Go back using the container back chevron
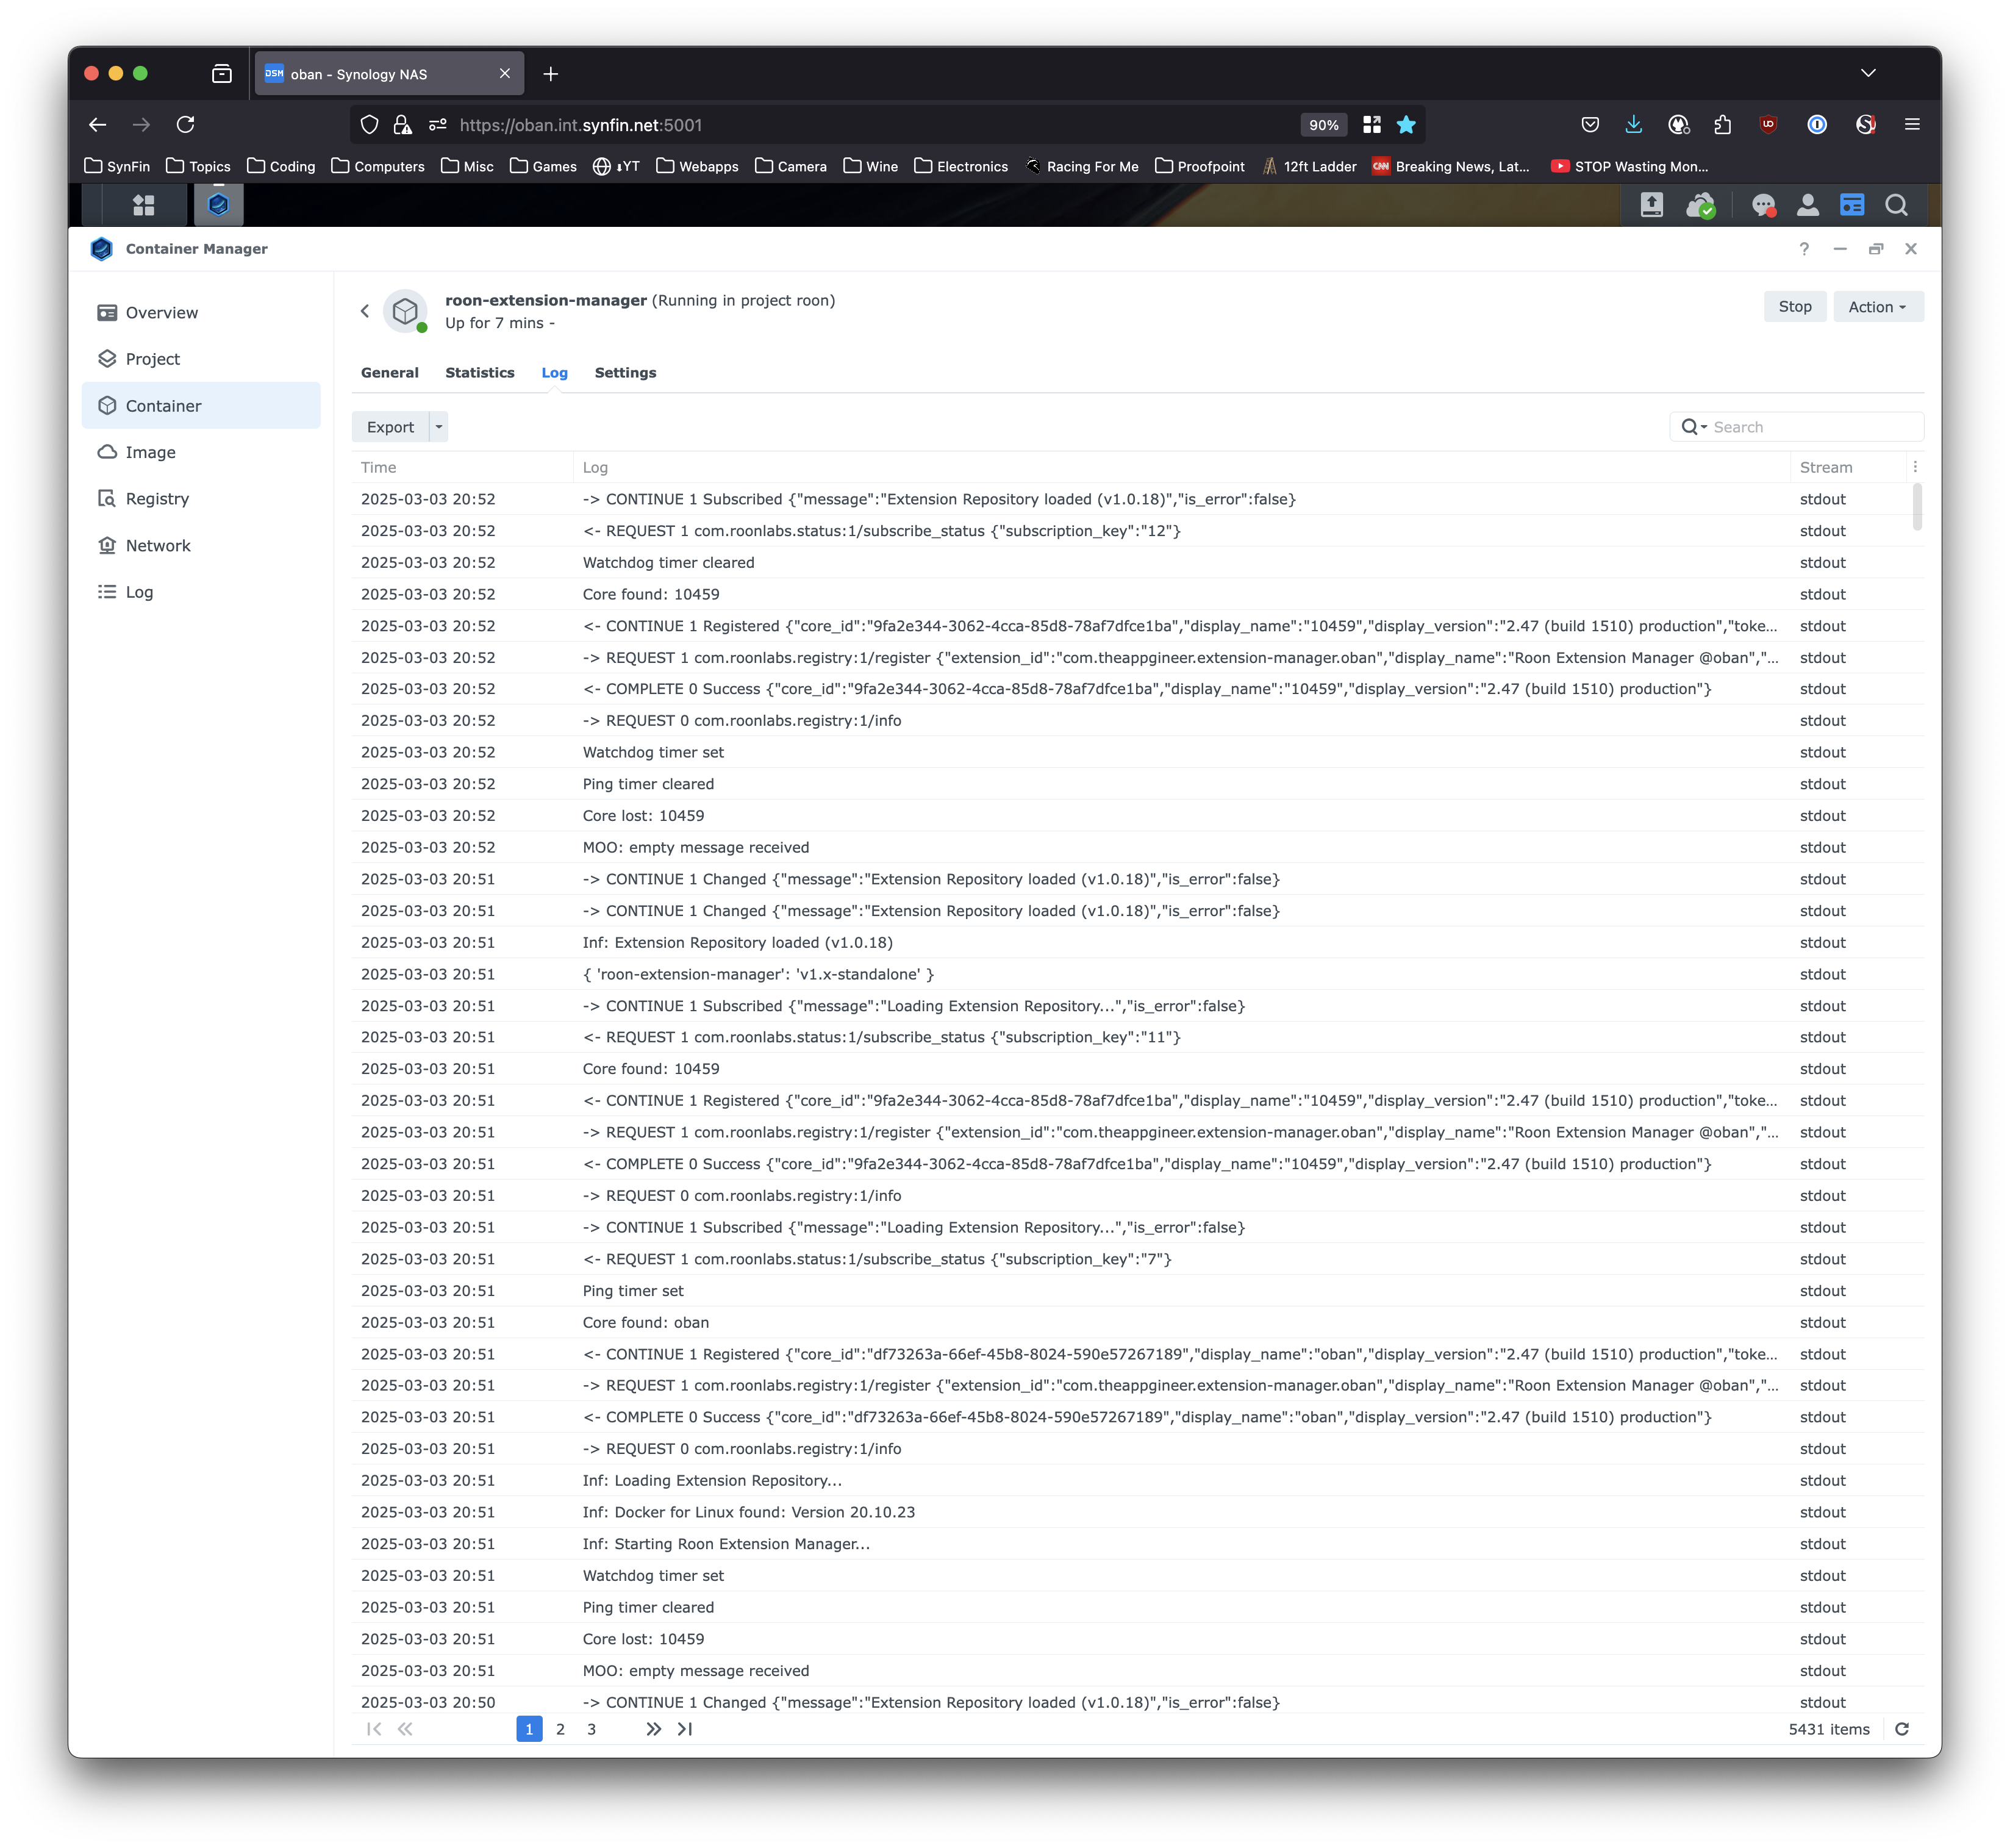This screenshot has width=2010, height=1848. (365, 311)
